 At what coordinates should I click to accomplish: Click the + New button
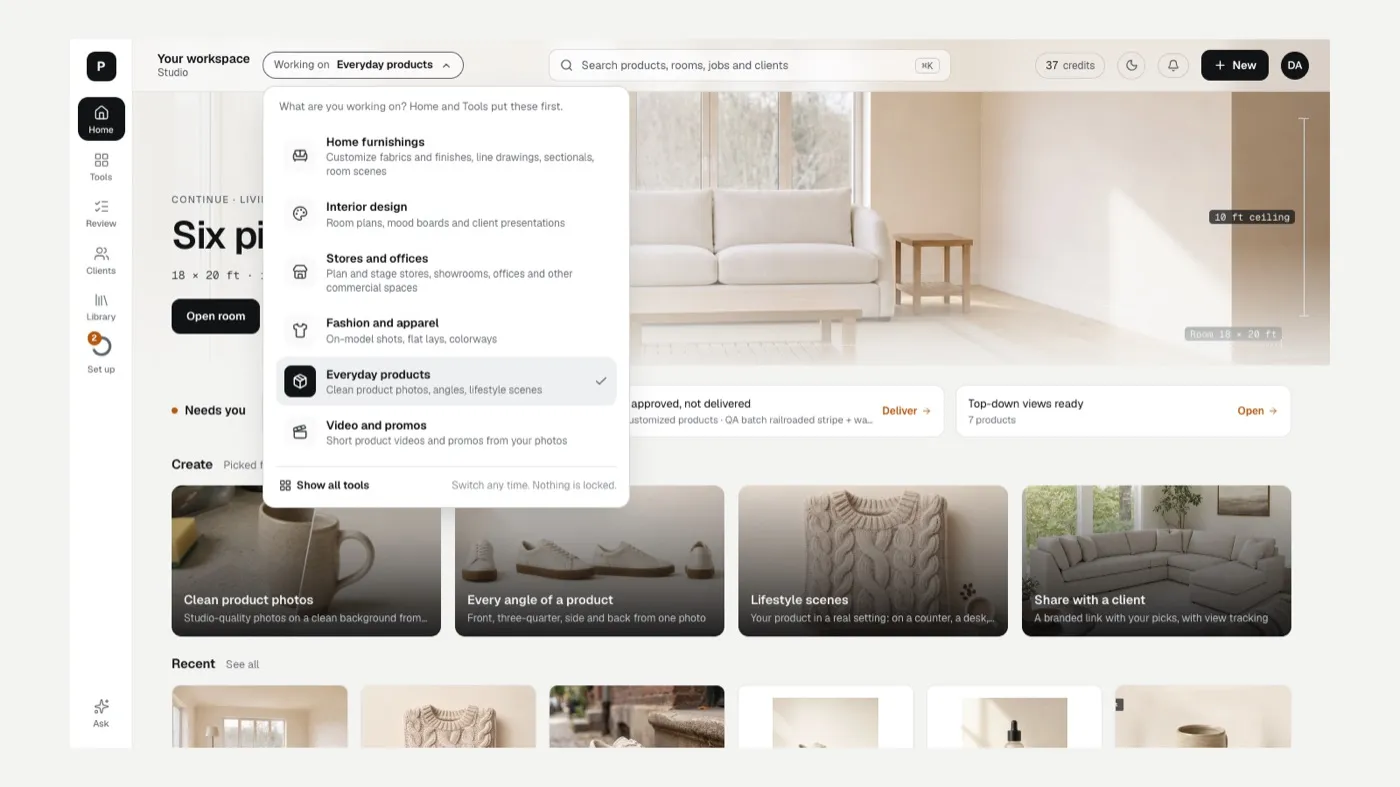[x=1235, y=65]
